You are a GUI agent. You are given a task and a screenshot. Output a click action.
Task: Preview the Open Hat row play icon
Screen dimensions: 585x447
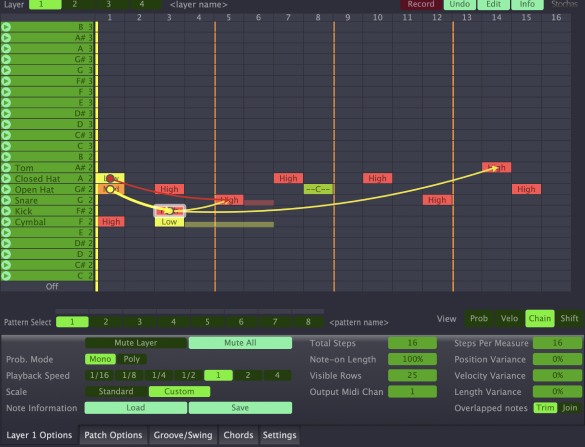pyautogui.click(x=6, y=190)
